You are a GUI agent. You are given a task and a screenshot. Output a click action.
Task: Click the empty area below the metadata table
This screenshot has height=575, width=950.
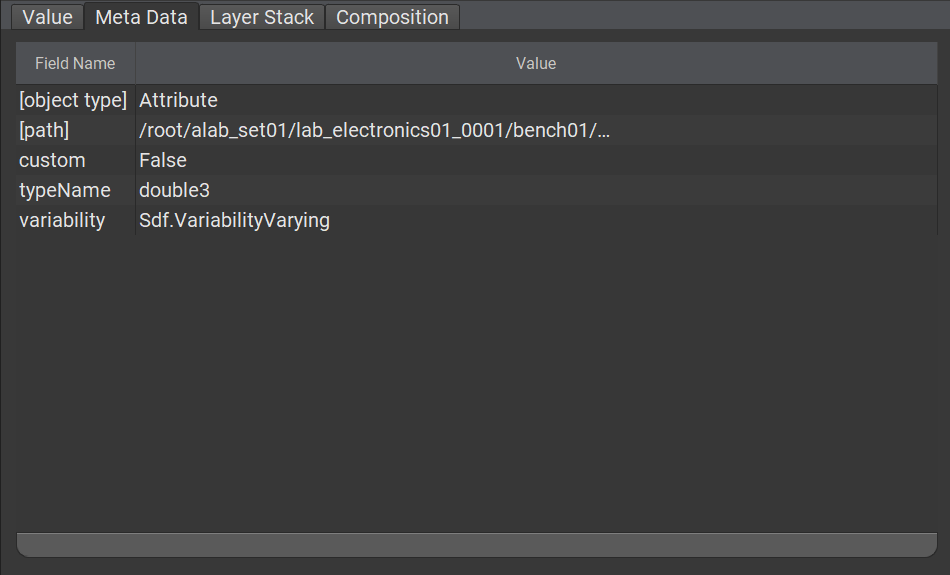point(477,383)
